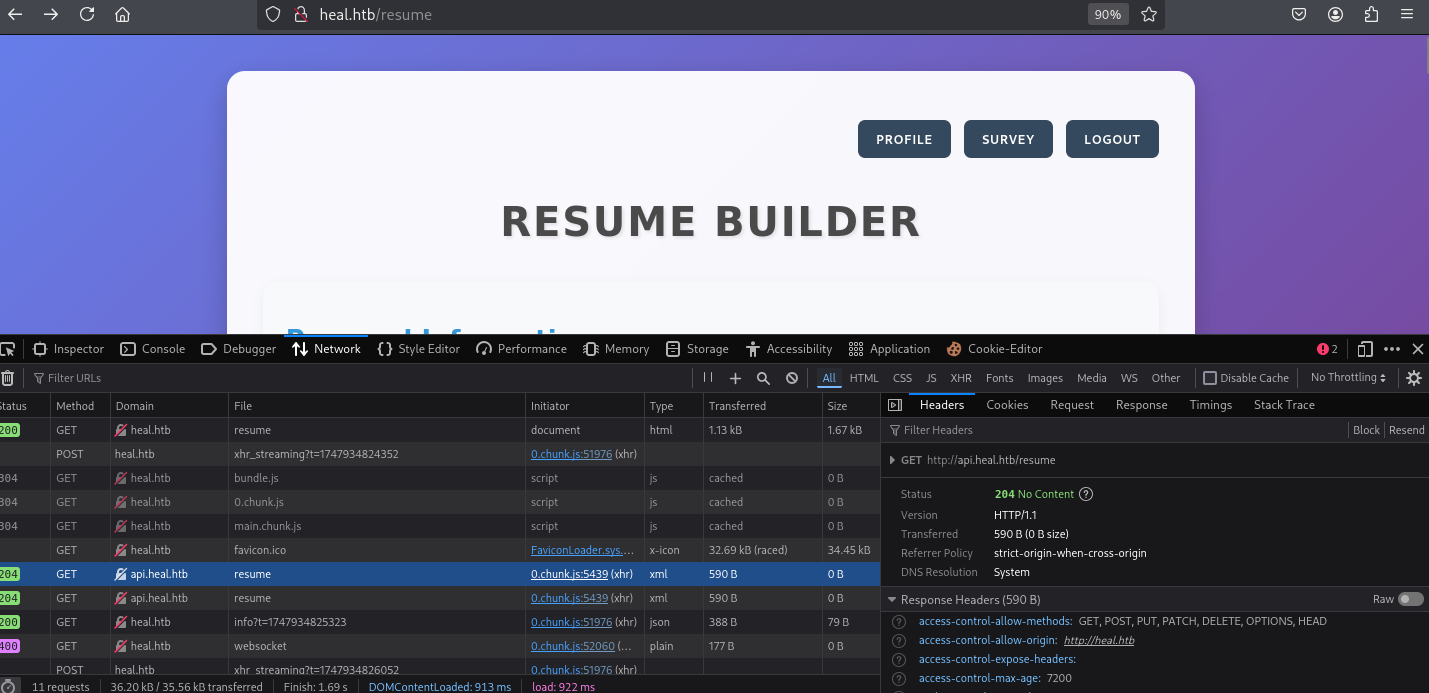Pause network request recording
Viewport: 1429px width, 693px height.
[708, 378]
